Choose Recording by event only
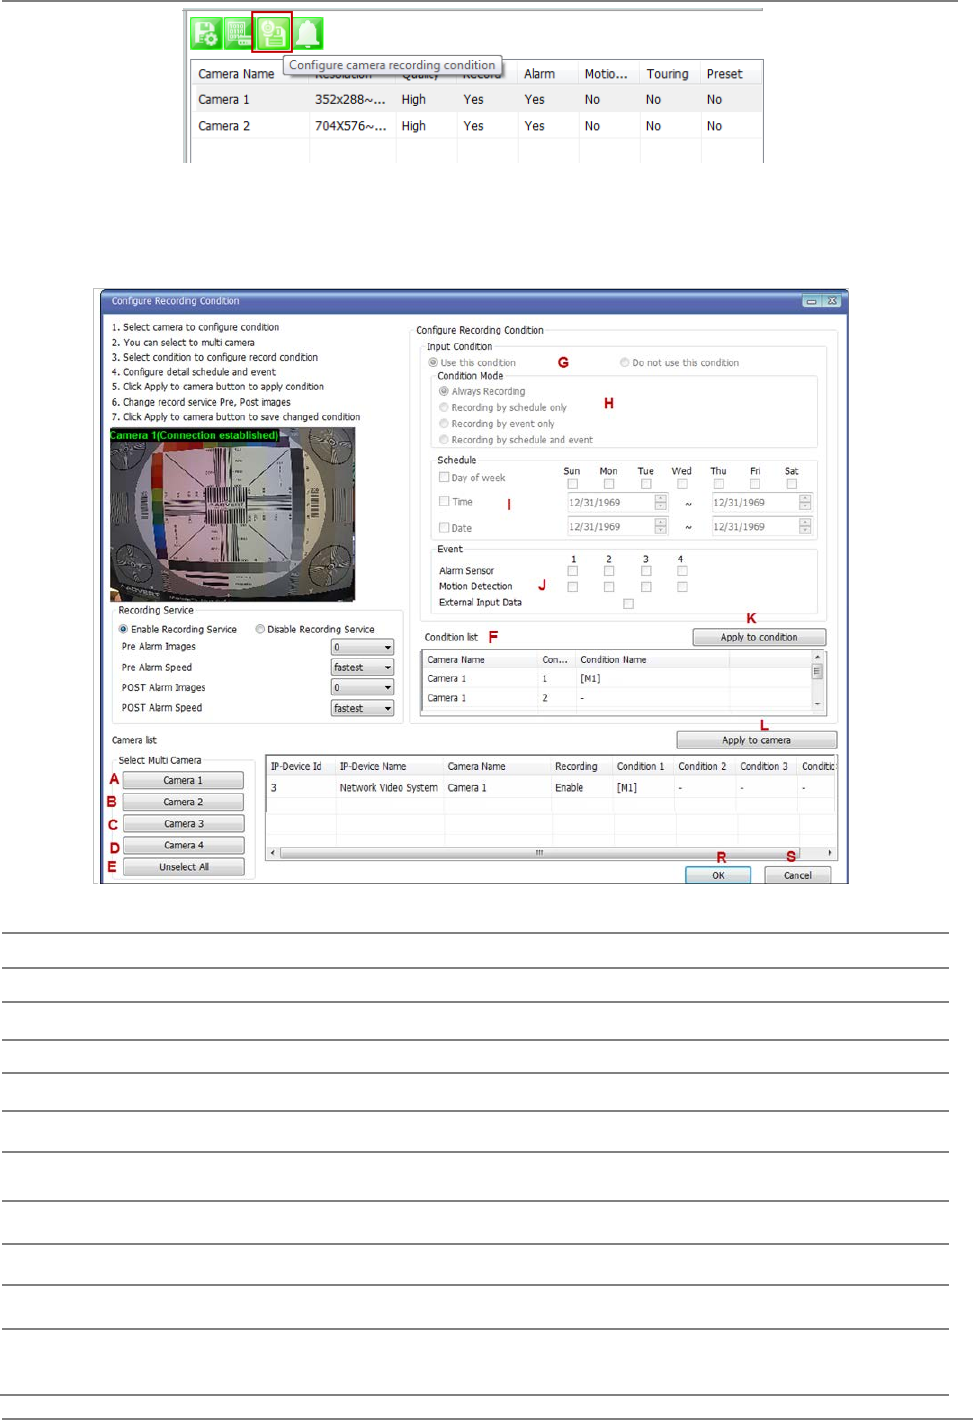973x1420 pixels. point(444,423)
